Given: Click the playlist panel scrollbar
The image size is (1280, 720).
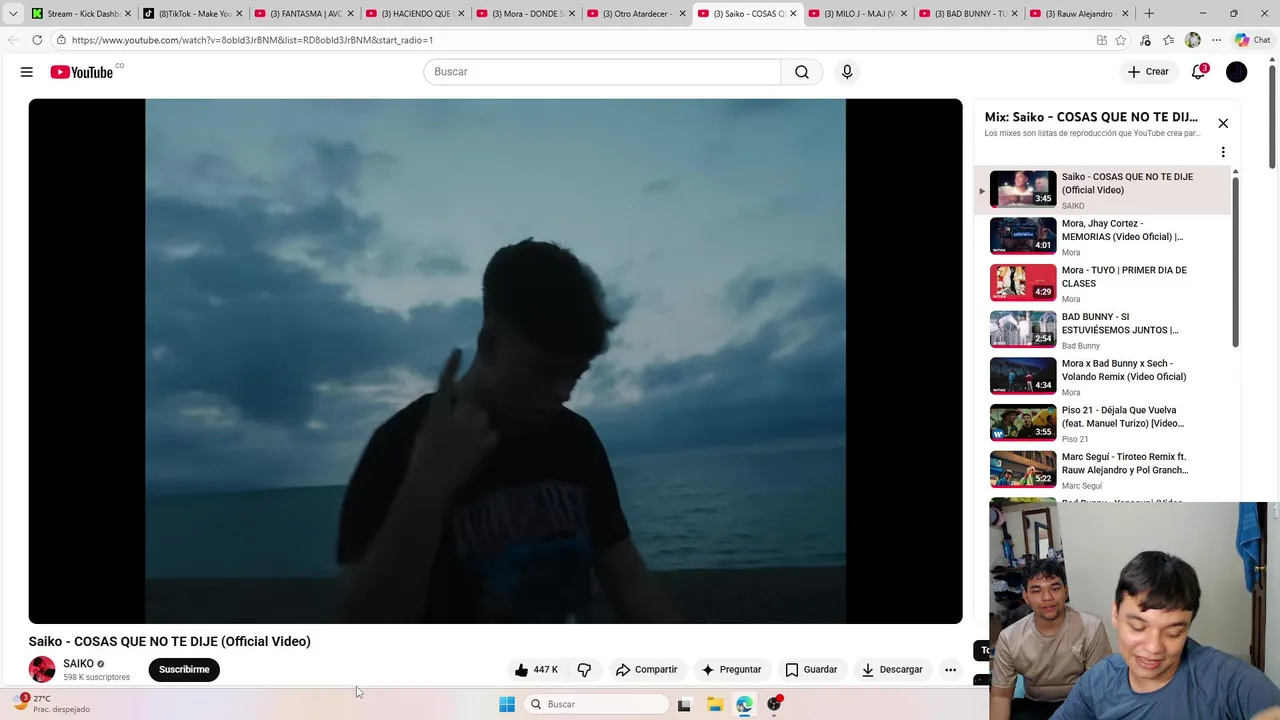Looking at the screenshot, I should pos(1236,262).
